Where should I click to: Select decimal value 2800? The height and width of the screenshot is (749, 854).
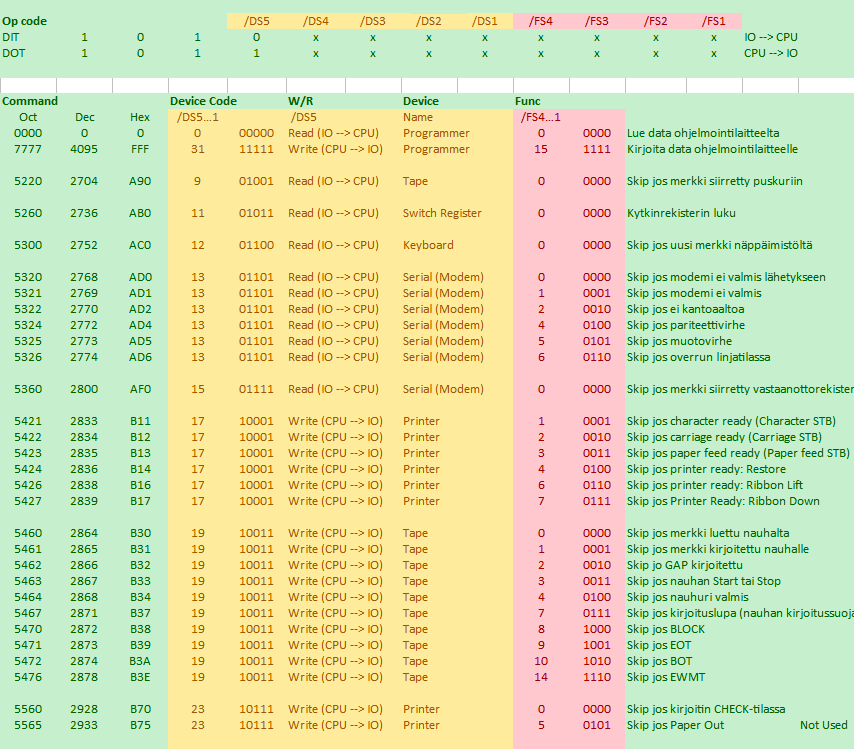84,389
